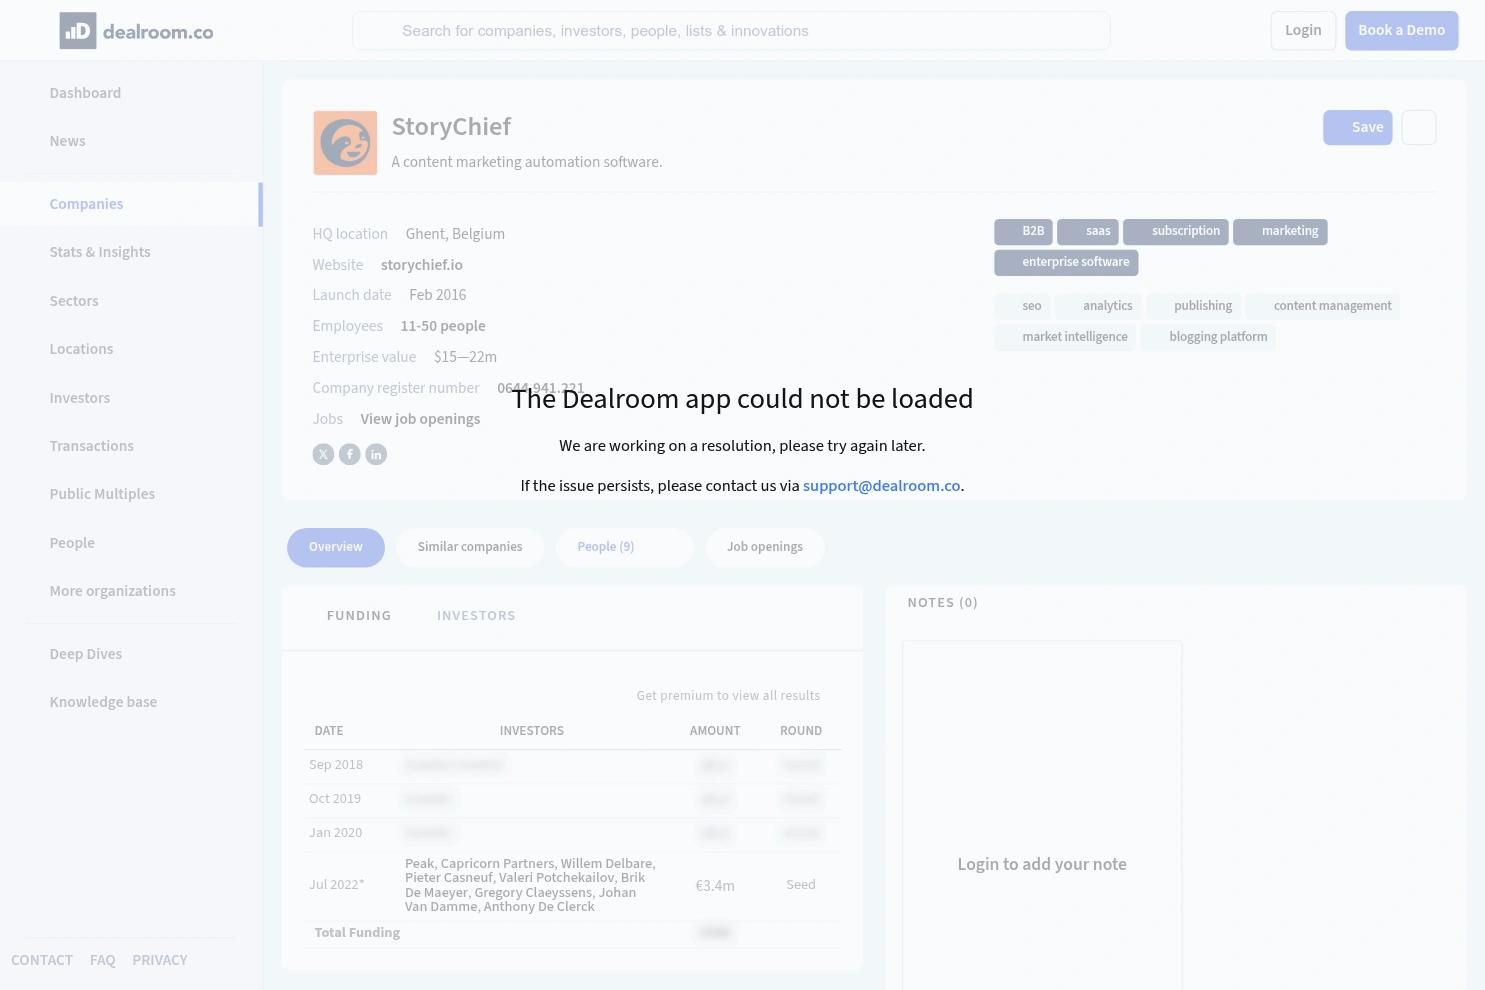Click the CONTACT footer link
The height and width of the screenshot is (990, 1485).
coord(42,960)
